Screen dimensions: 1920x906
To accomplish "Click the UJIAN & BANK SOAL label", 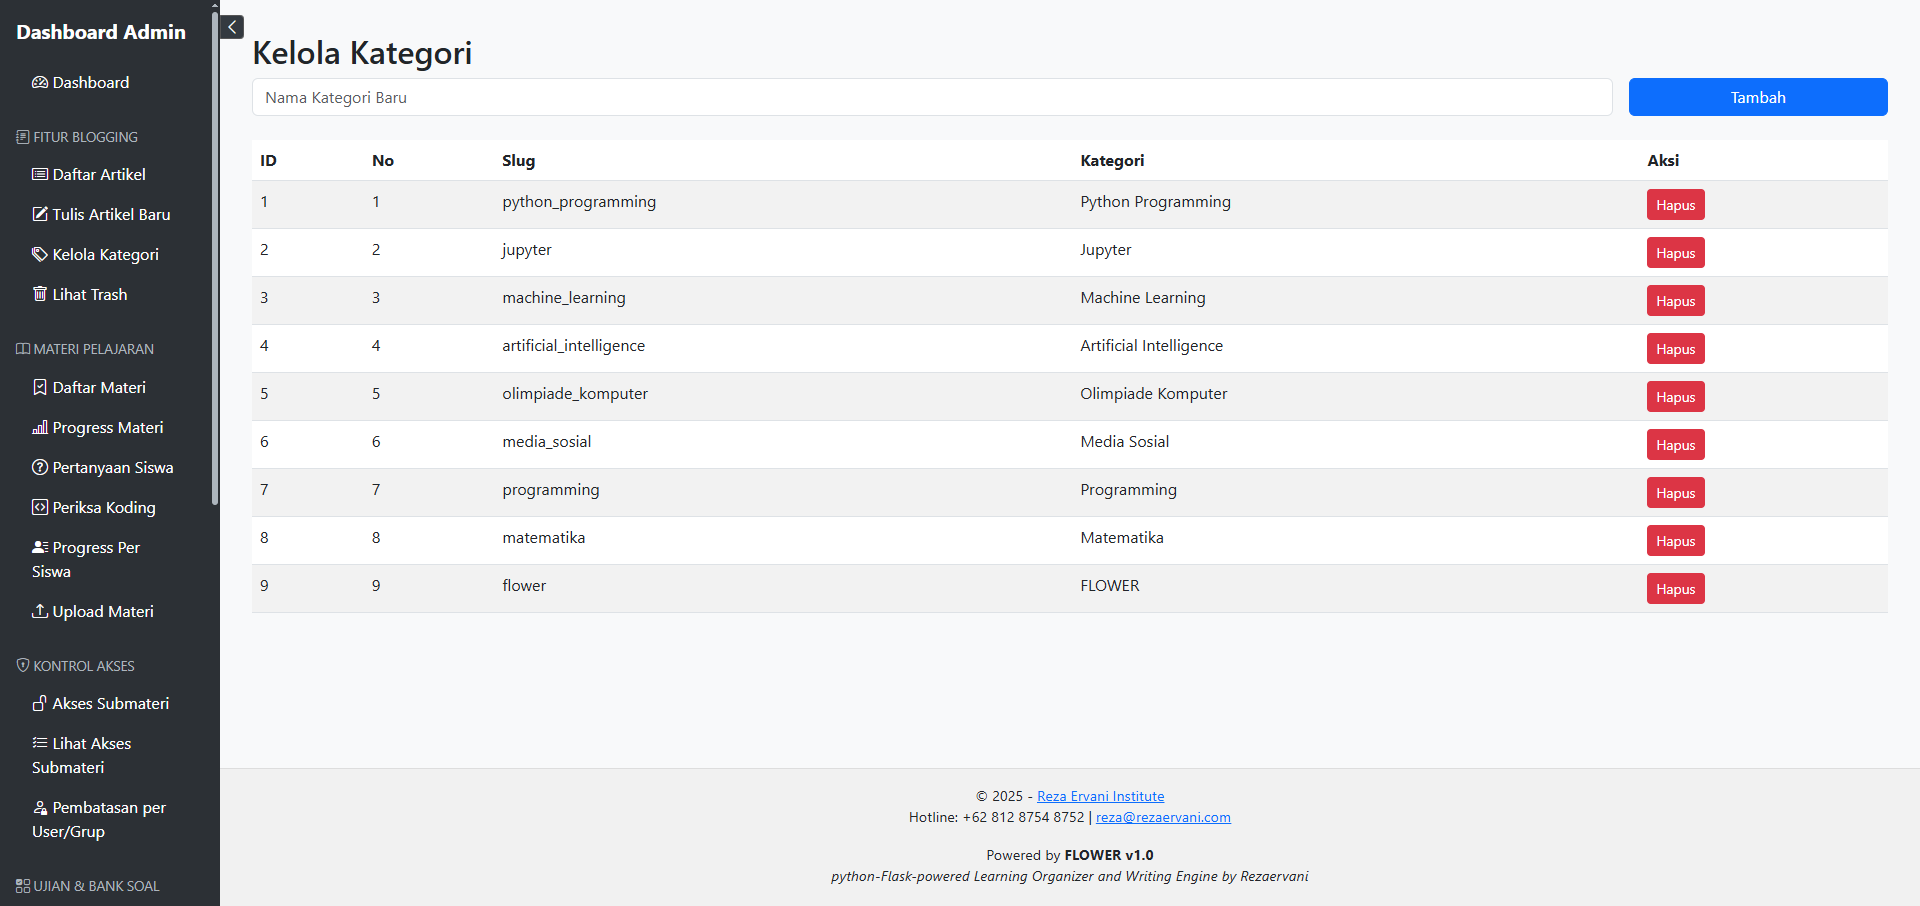I will click(x=88, y=886).
